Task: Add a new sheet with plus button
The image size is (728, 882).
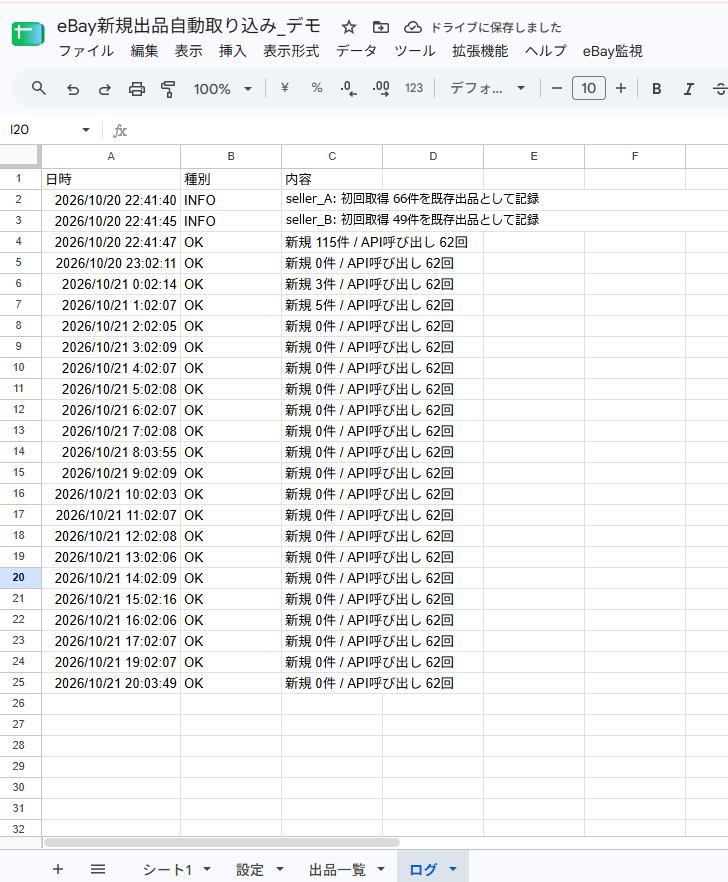Action: click(x=57, y=869)
